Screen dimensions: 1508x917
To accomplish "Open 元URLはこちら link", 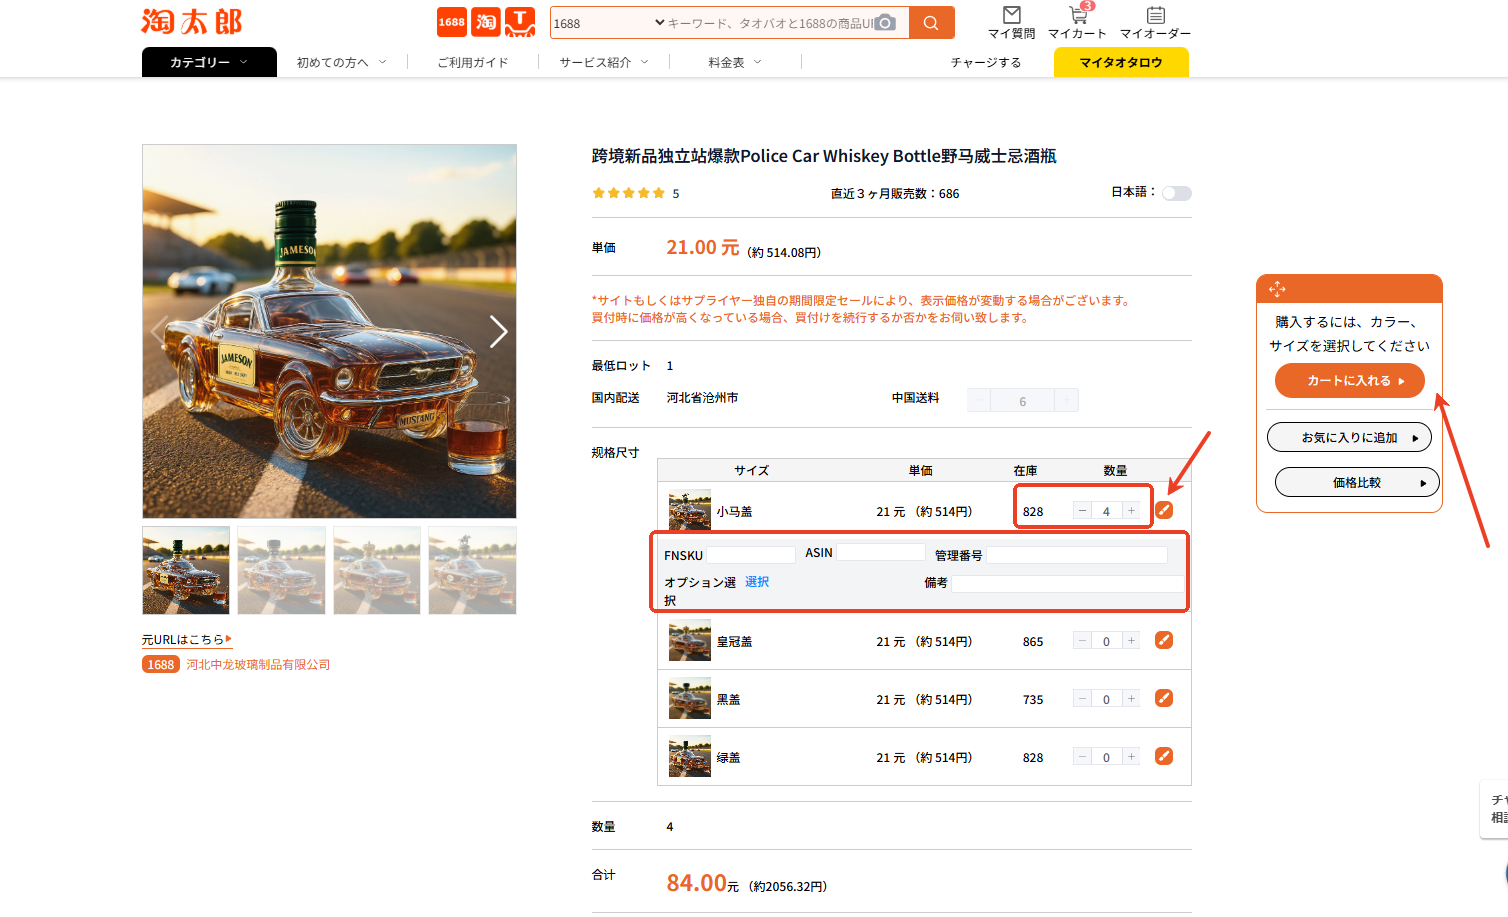I will point(187,640).
